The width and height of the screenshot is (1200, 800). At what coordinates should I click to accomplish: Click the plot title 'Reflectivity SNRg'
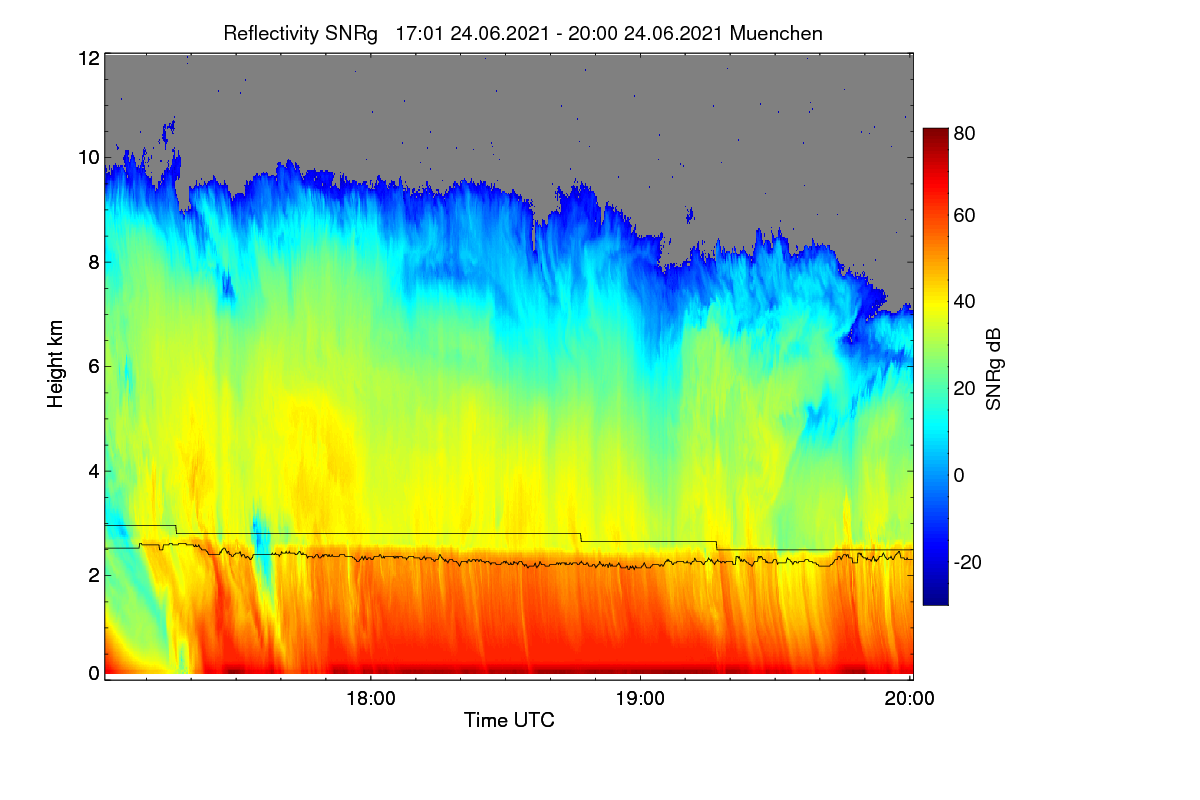pos(301,33)
